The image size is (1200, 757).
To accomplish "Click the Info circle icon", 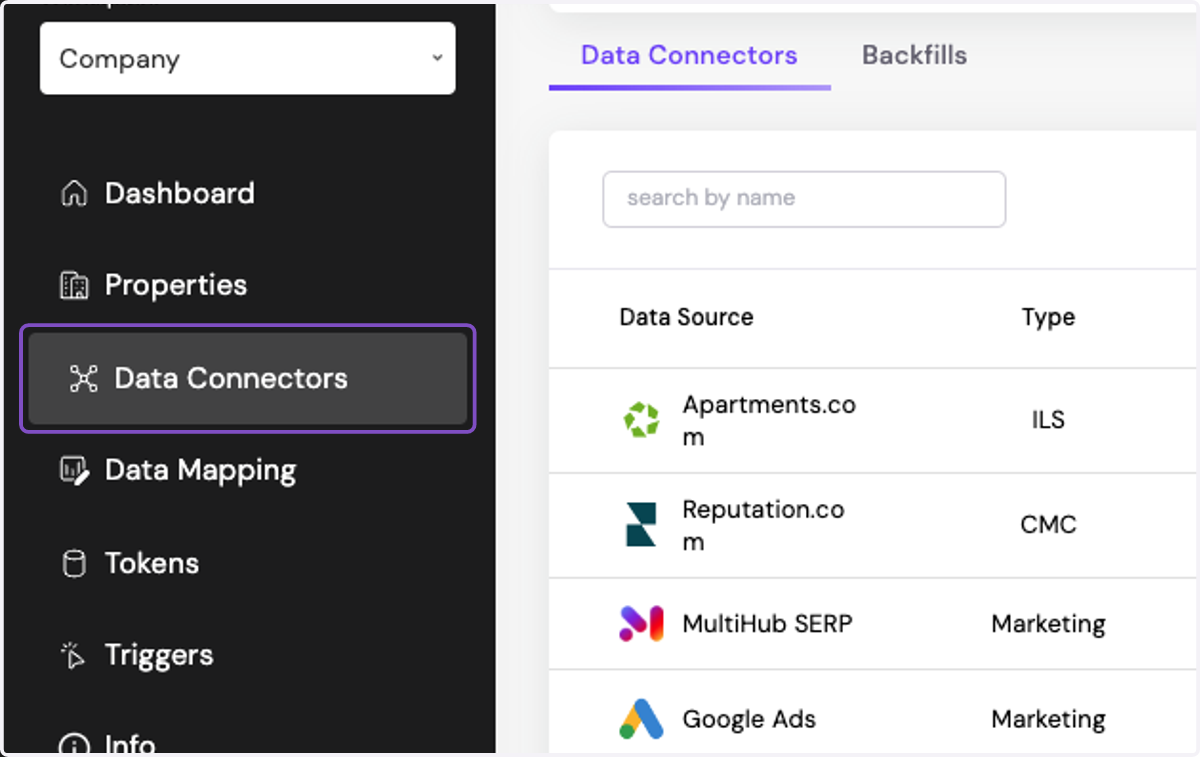I will pyautogui.click(x=74, y=745).
